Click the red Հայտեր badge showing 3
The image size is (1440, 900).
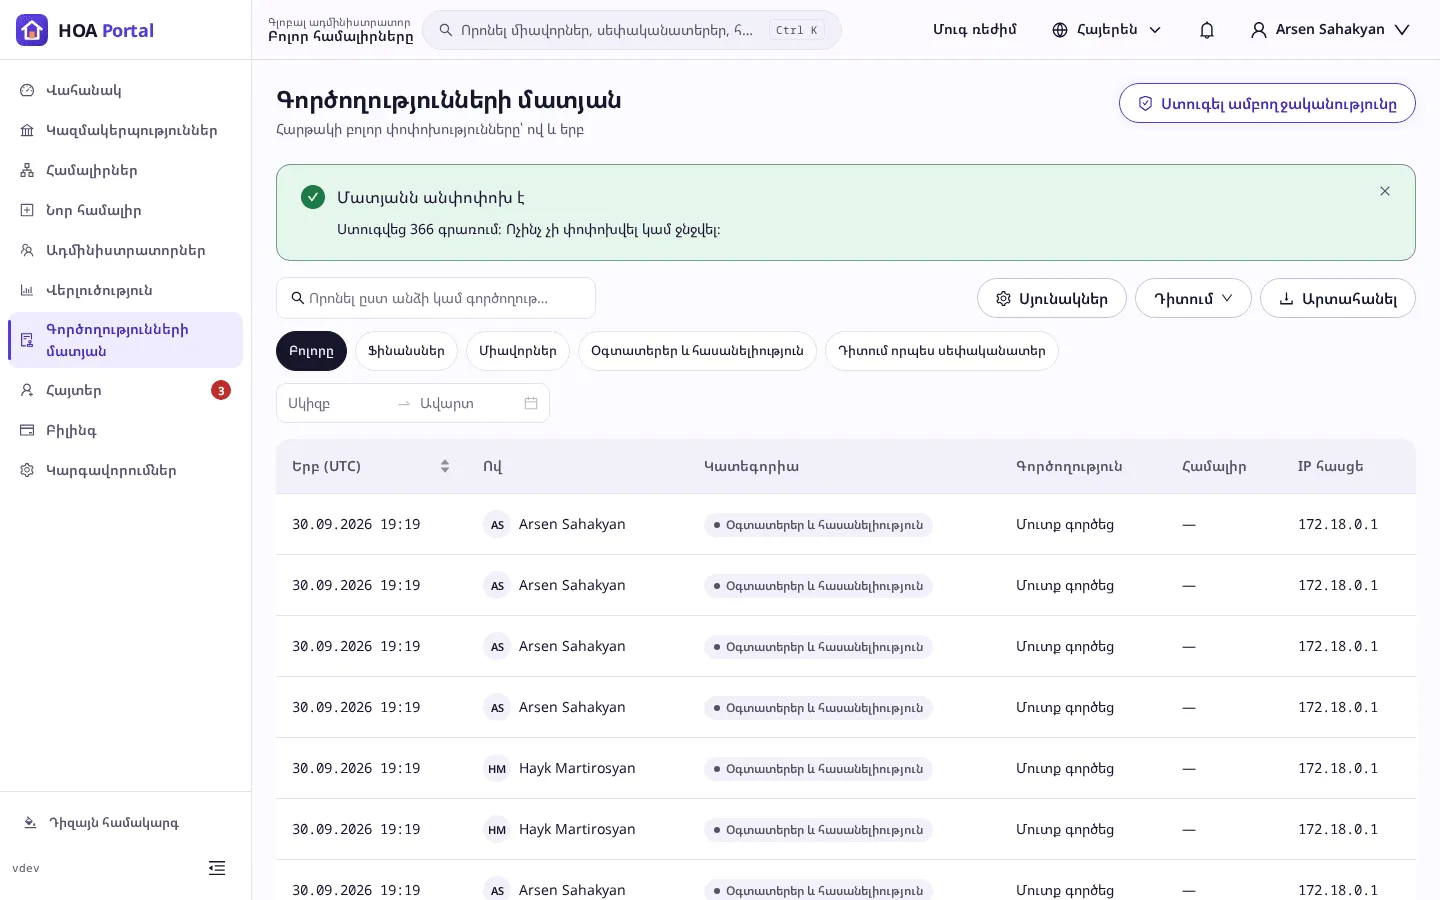[x=221, y=390]
